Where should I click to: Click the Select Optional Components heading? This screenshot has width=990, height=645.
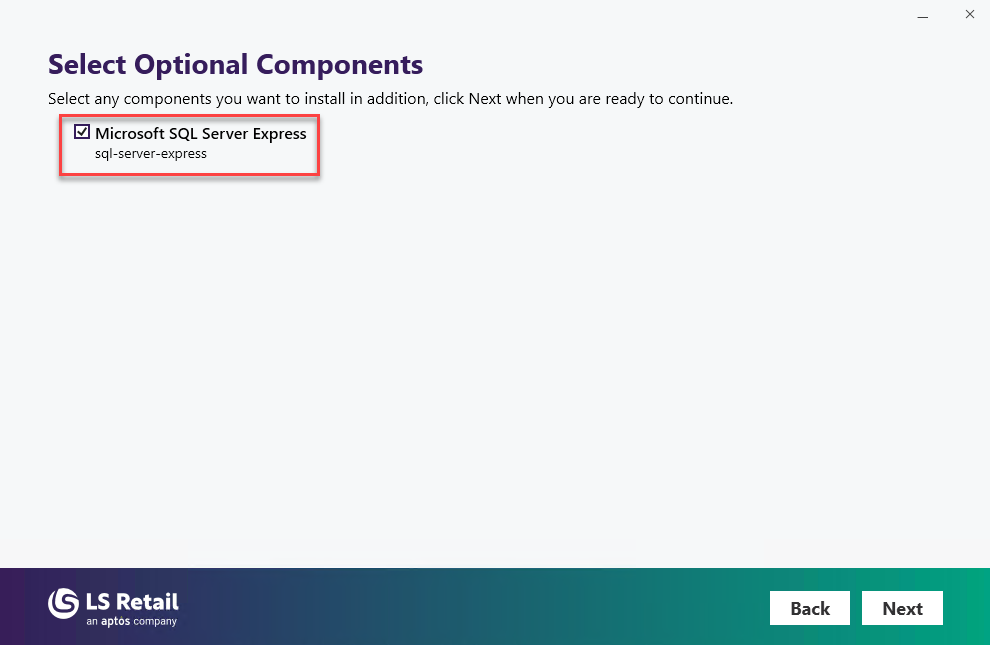[x=236, y=64]
